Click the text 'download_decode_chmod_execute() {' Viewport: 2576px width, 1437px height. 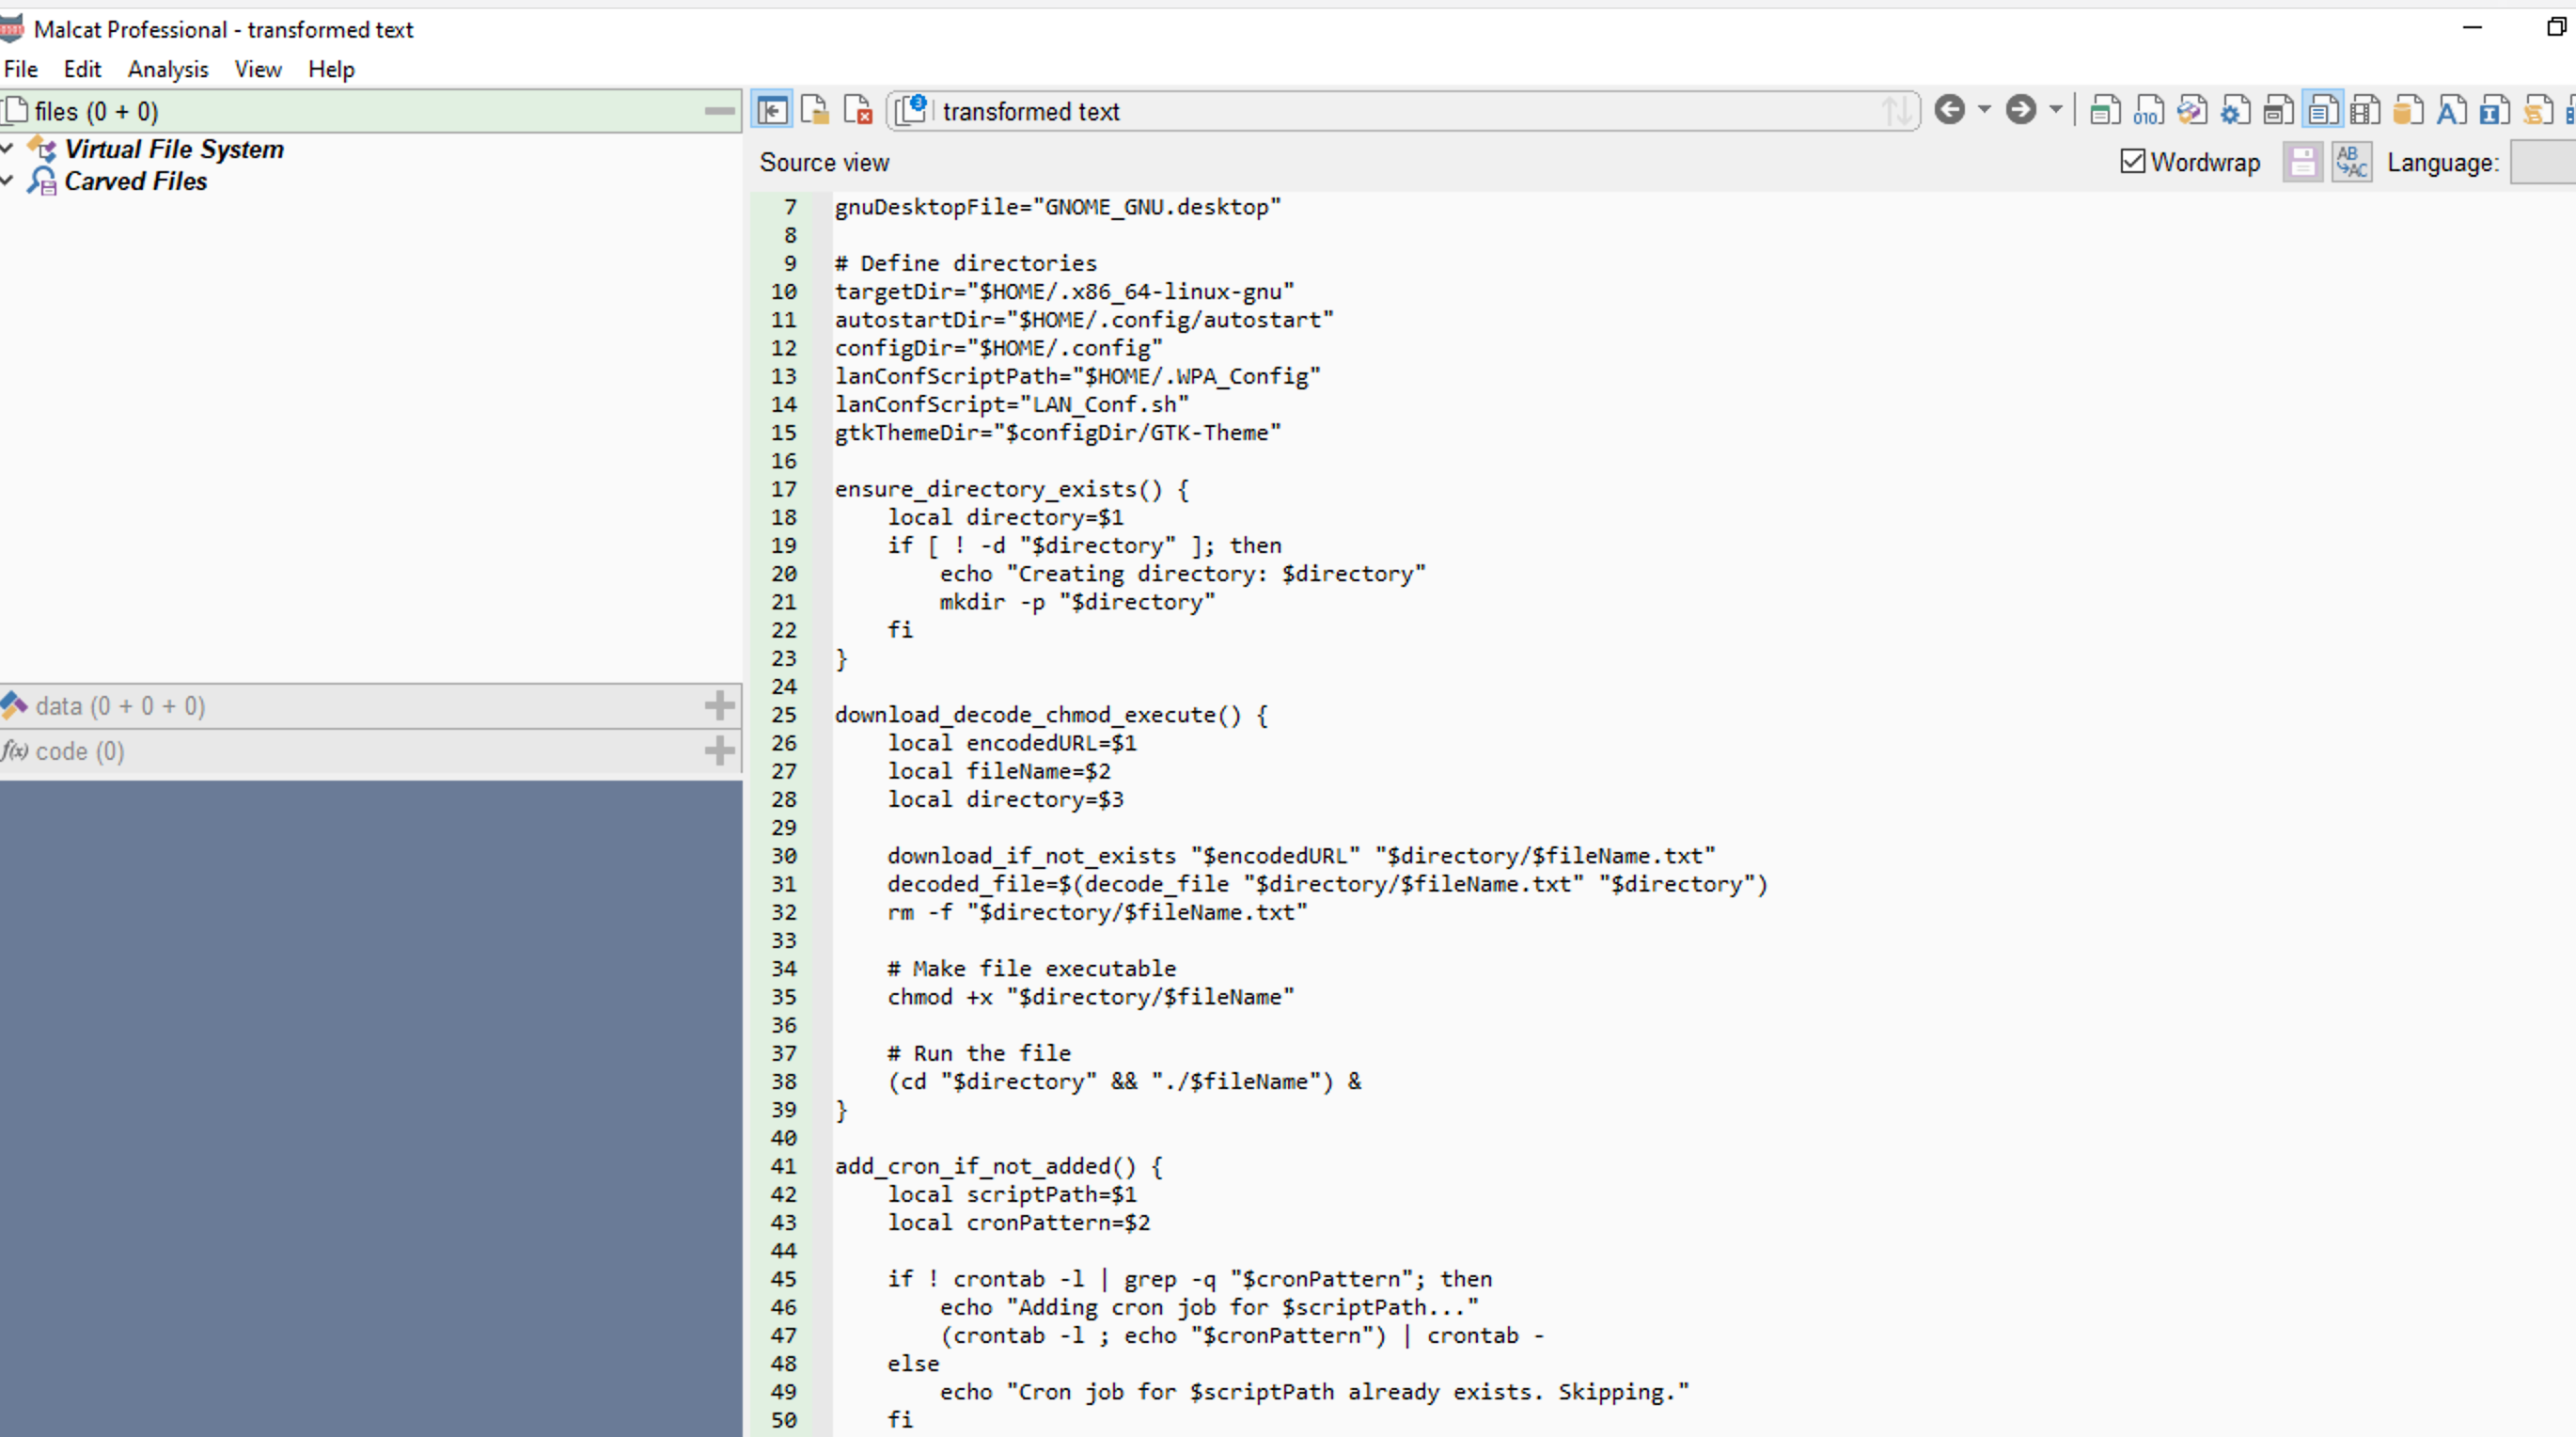(x=1051, y=715)
